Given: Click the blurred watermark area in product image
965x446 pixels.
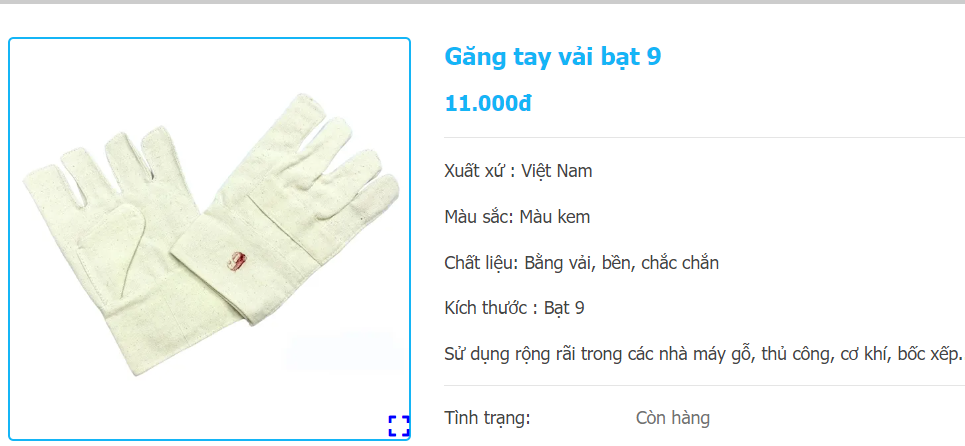Looking at the screenshot, I should [340, 352].
